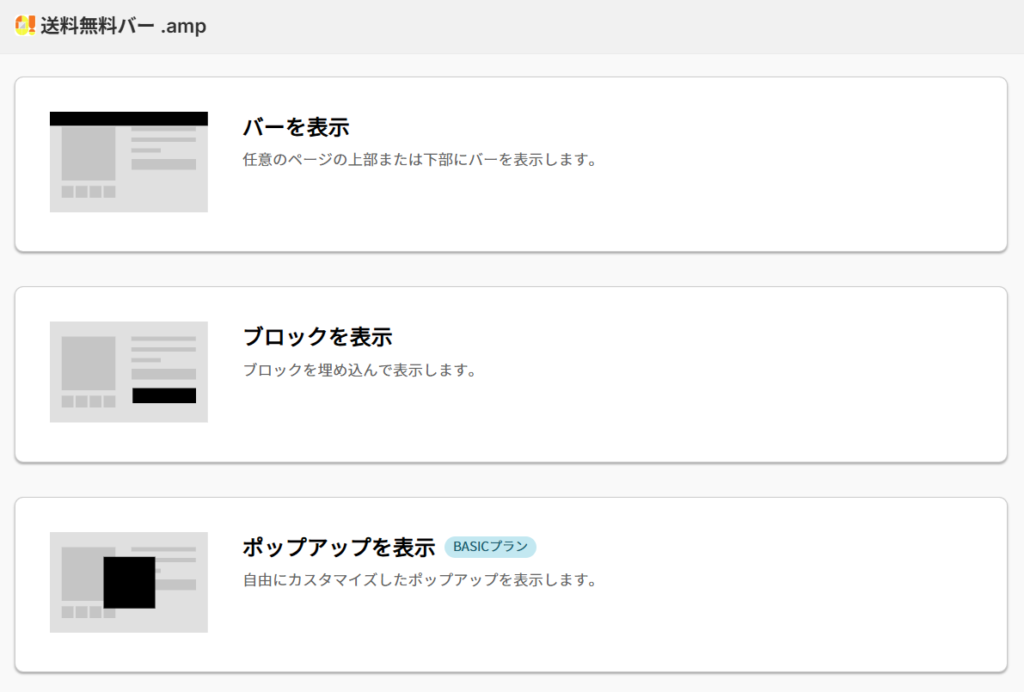Click the small gray thumbnail row in the bar preview
Image resolution: width=1024 pixels, height=692 pixels.
pos(89,191)
